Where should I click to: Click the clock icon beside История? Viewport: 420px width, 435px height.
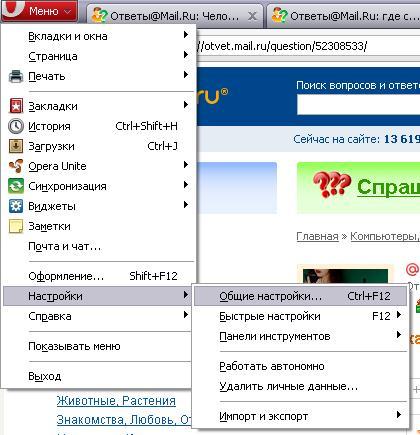(16, 126)
